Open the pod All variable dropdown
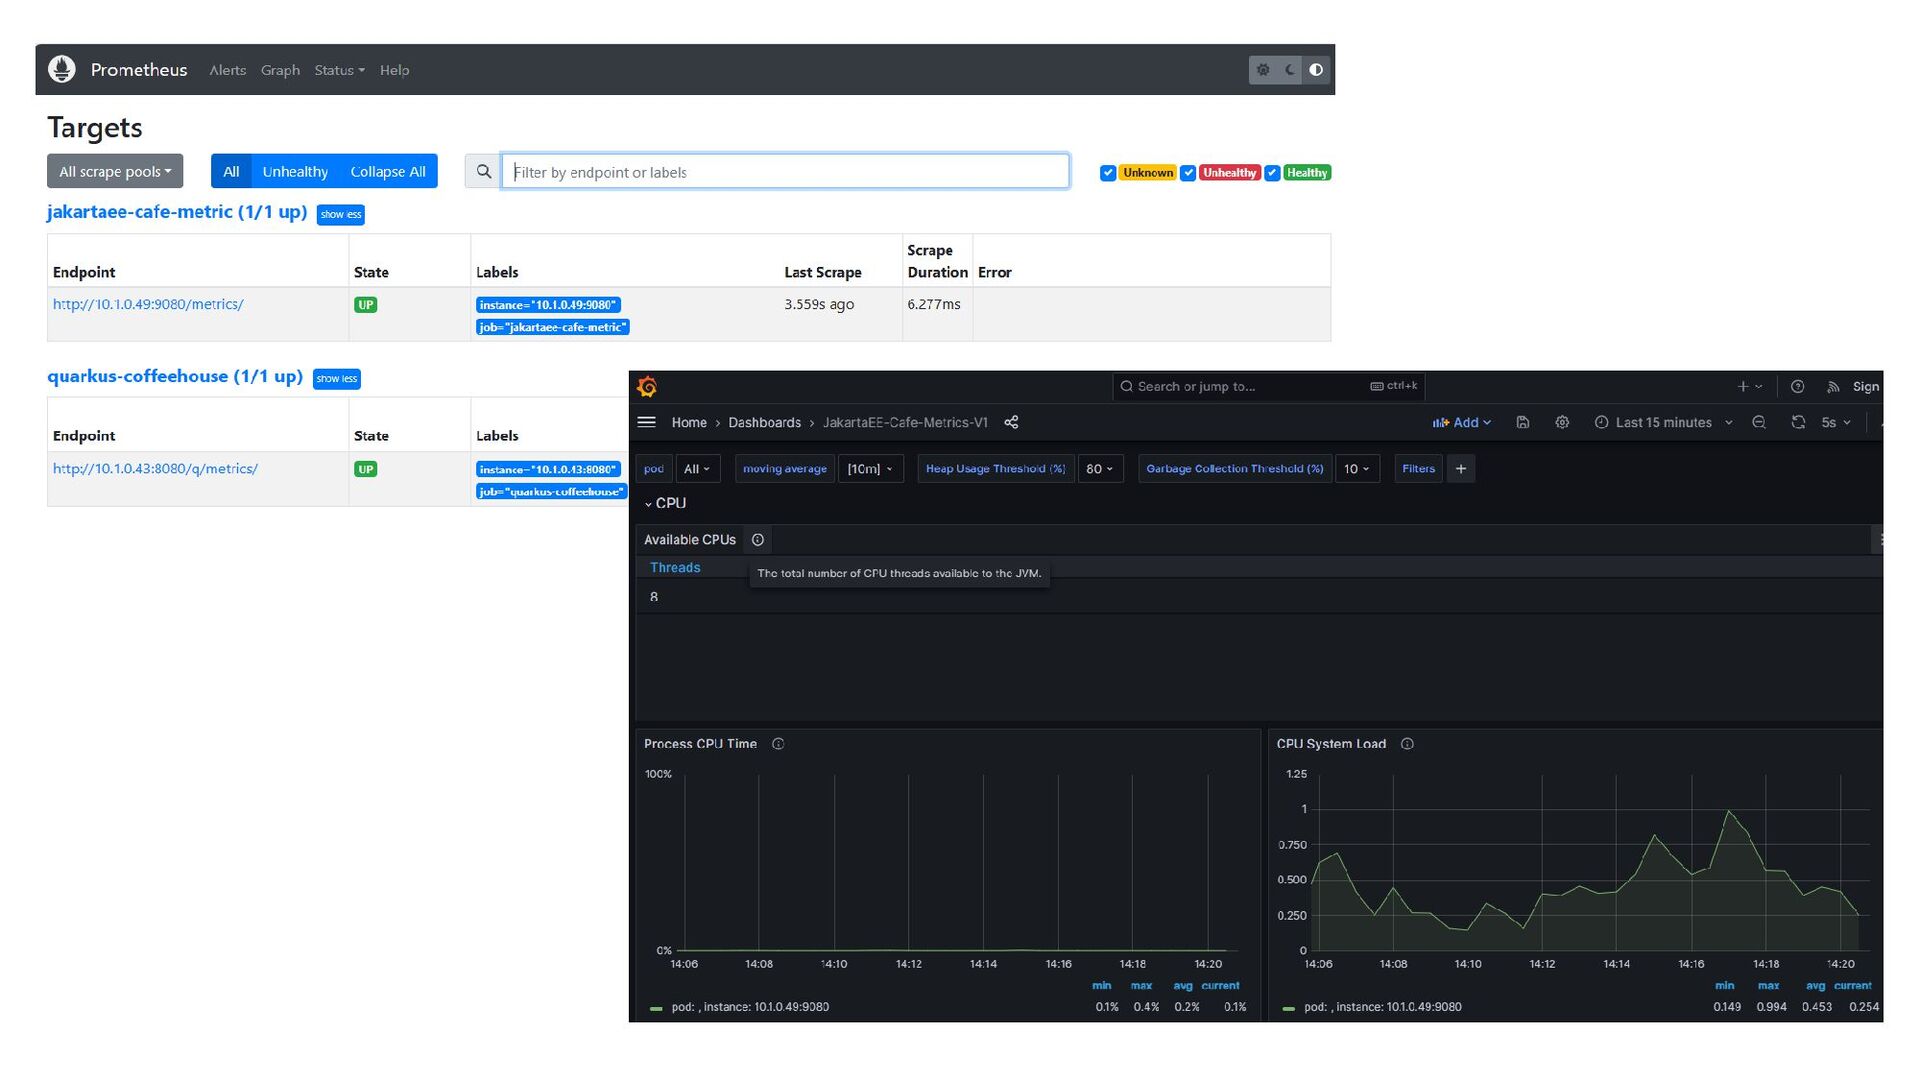1920x1080 pixels. tap(697, 468)
